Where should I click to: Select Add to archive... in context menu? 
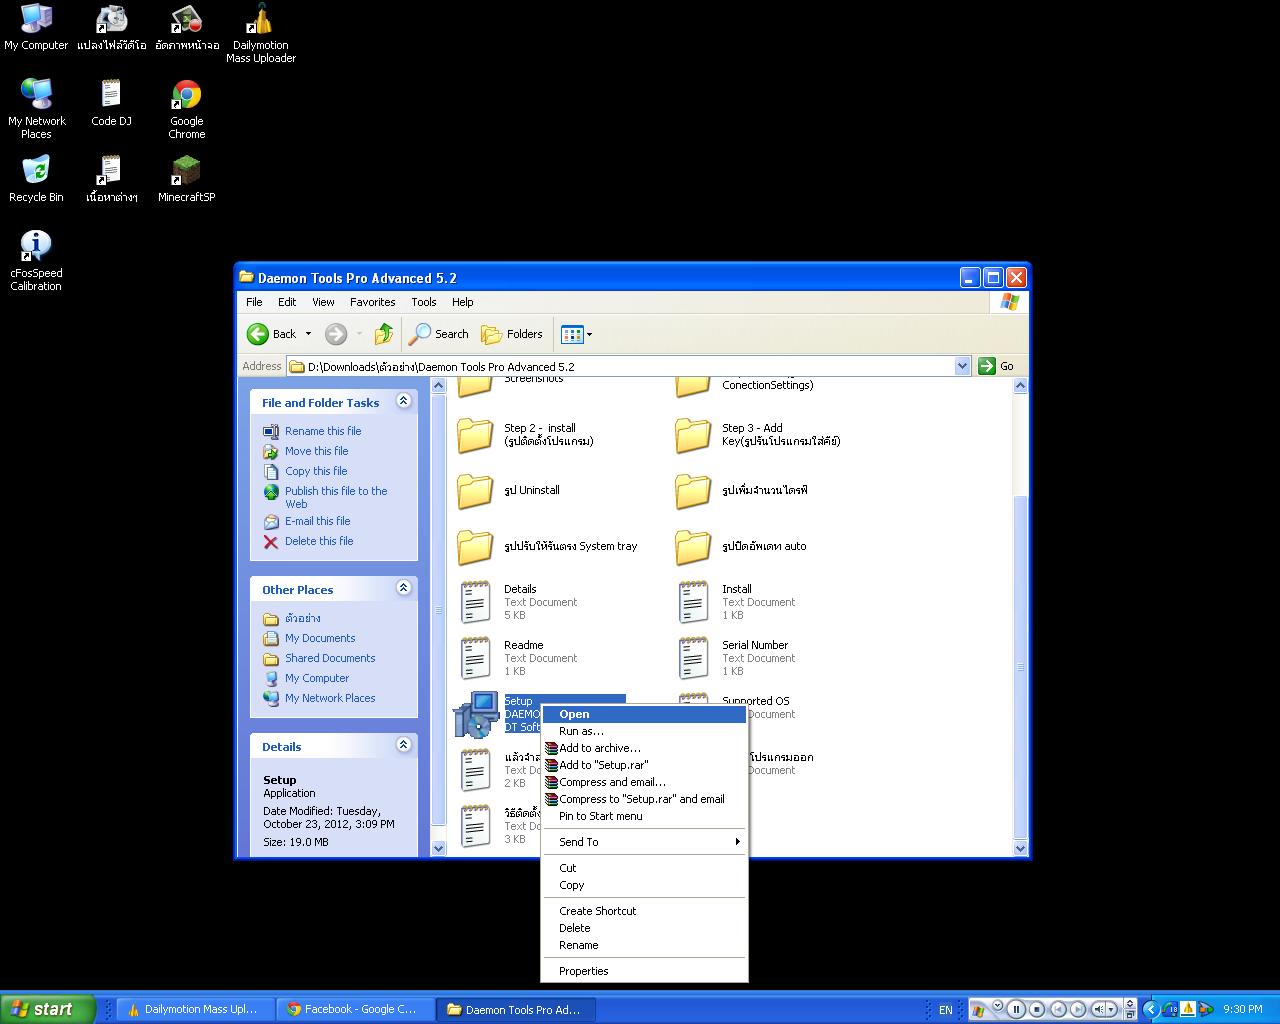pos(645,748)
